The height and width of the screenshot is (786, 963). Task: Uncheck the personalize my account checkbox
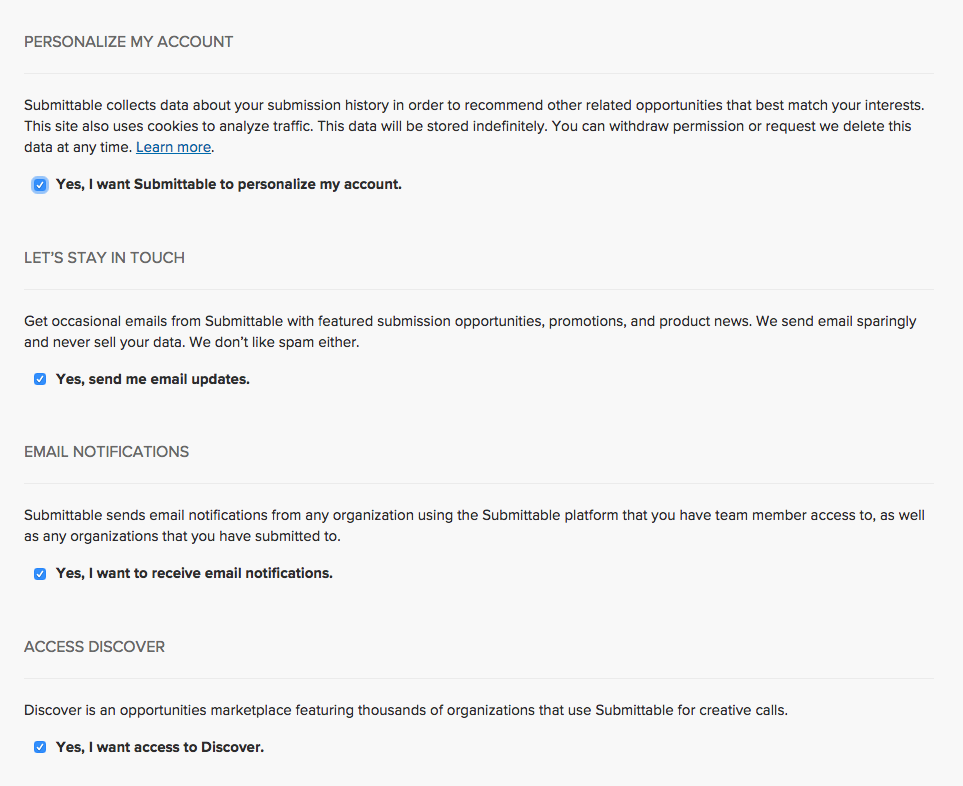point(40,185)
